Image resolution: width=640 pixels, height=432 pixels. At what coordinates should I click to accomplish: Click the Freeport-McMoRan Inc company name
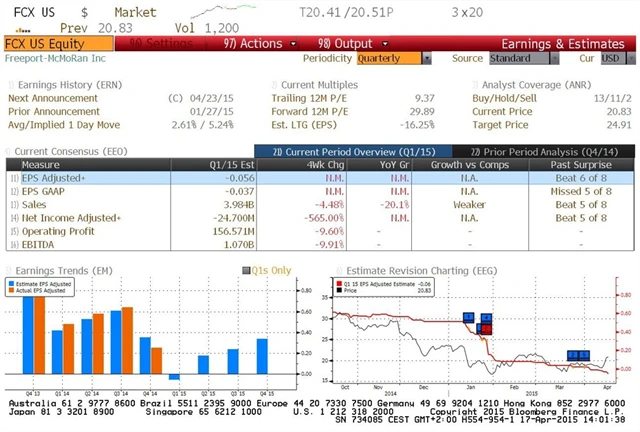coord(55,58)
